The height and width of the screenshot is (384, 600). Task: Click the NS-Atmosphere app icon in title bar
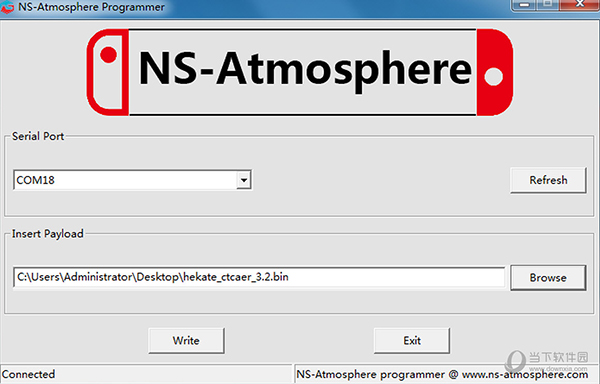tap(7, 8)
